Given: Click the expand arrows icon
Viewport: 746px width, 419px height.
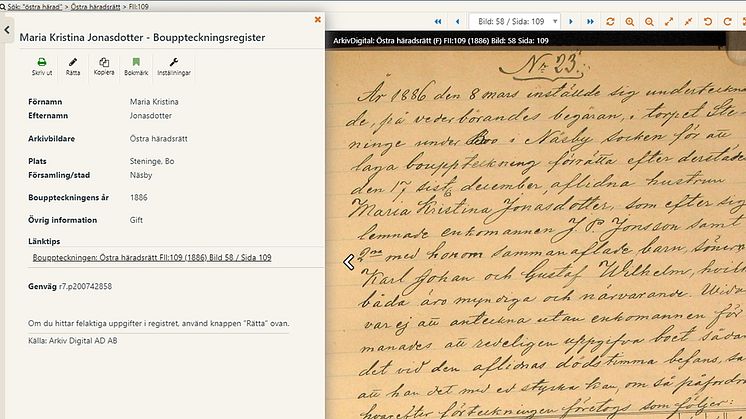Looking at the screenshot, I should (x=669, y=21).
